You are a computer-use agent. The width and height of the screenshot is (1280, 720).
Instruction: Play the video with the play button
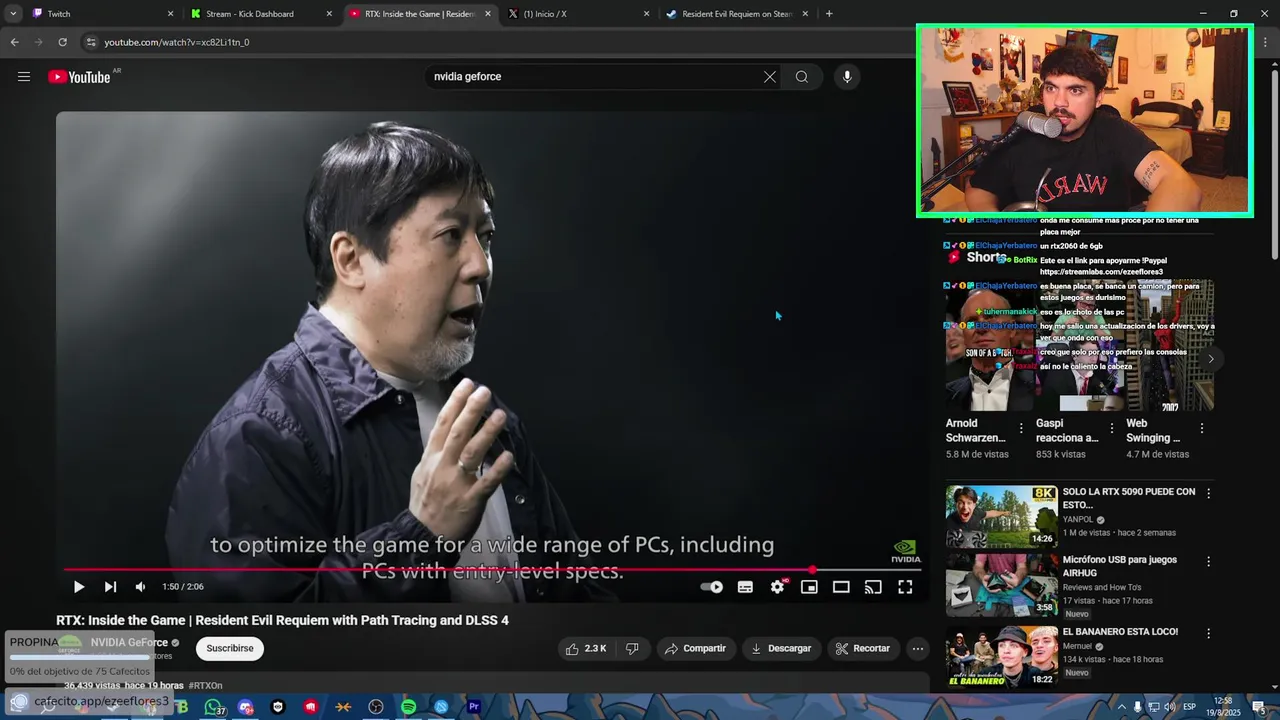[x=79, y=587]
